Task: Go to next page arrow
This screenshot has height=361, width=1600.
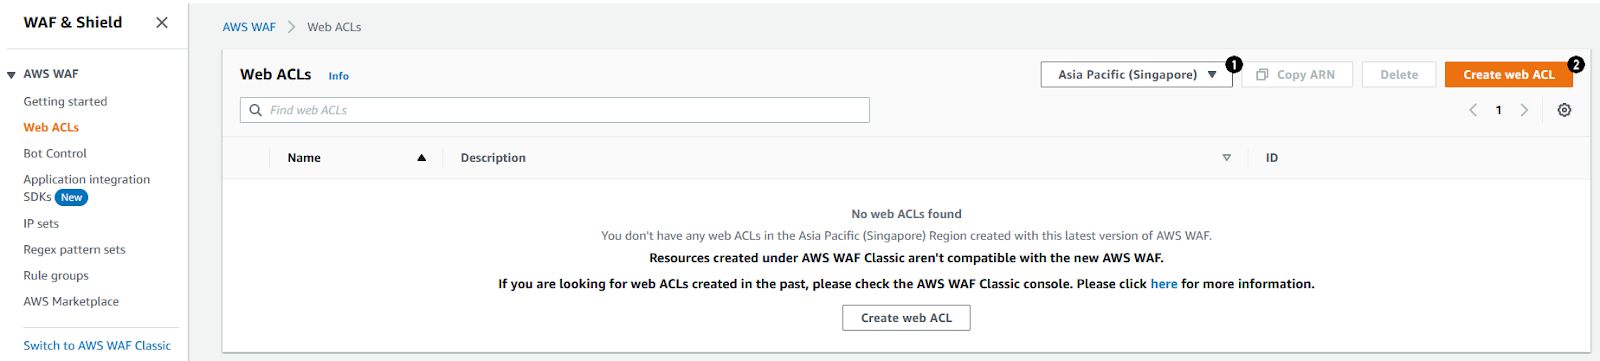Action: click(1524, 110)
